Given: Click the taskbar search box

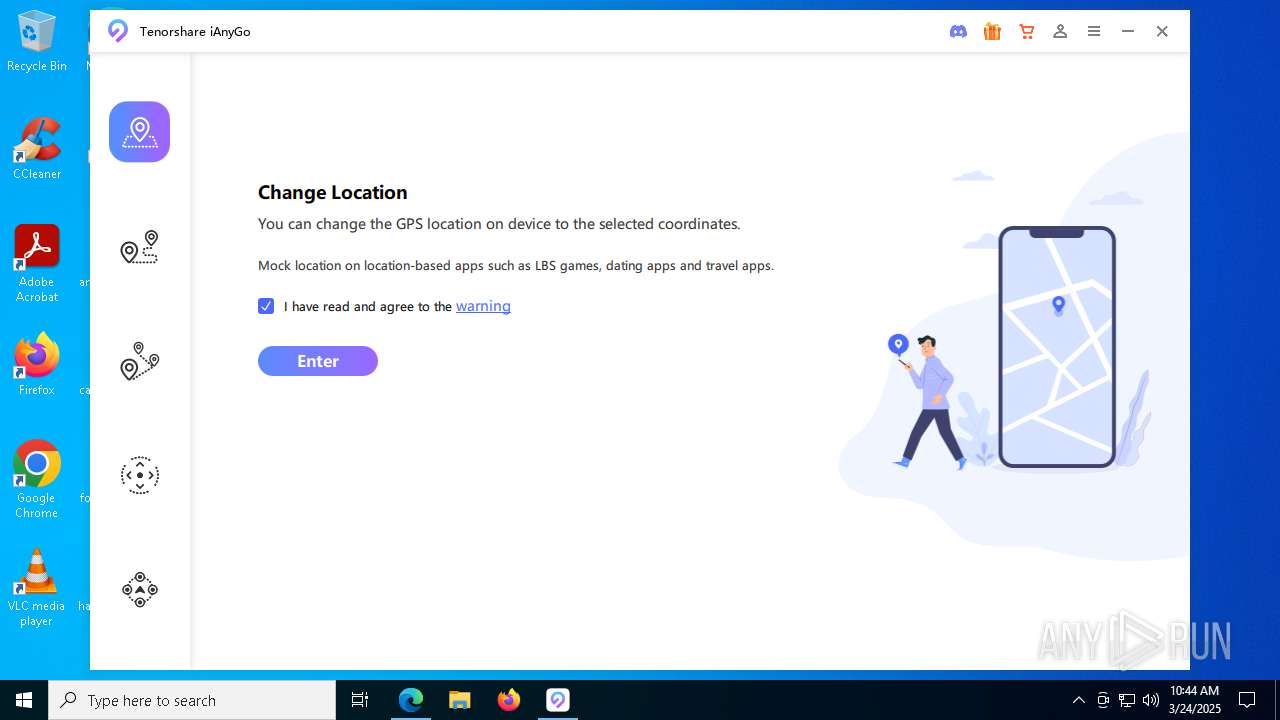Looking at the screenshot, I should pos(192,700).
